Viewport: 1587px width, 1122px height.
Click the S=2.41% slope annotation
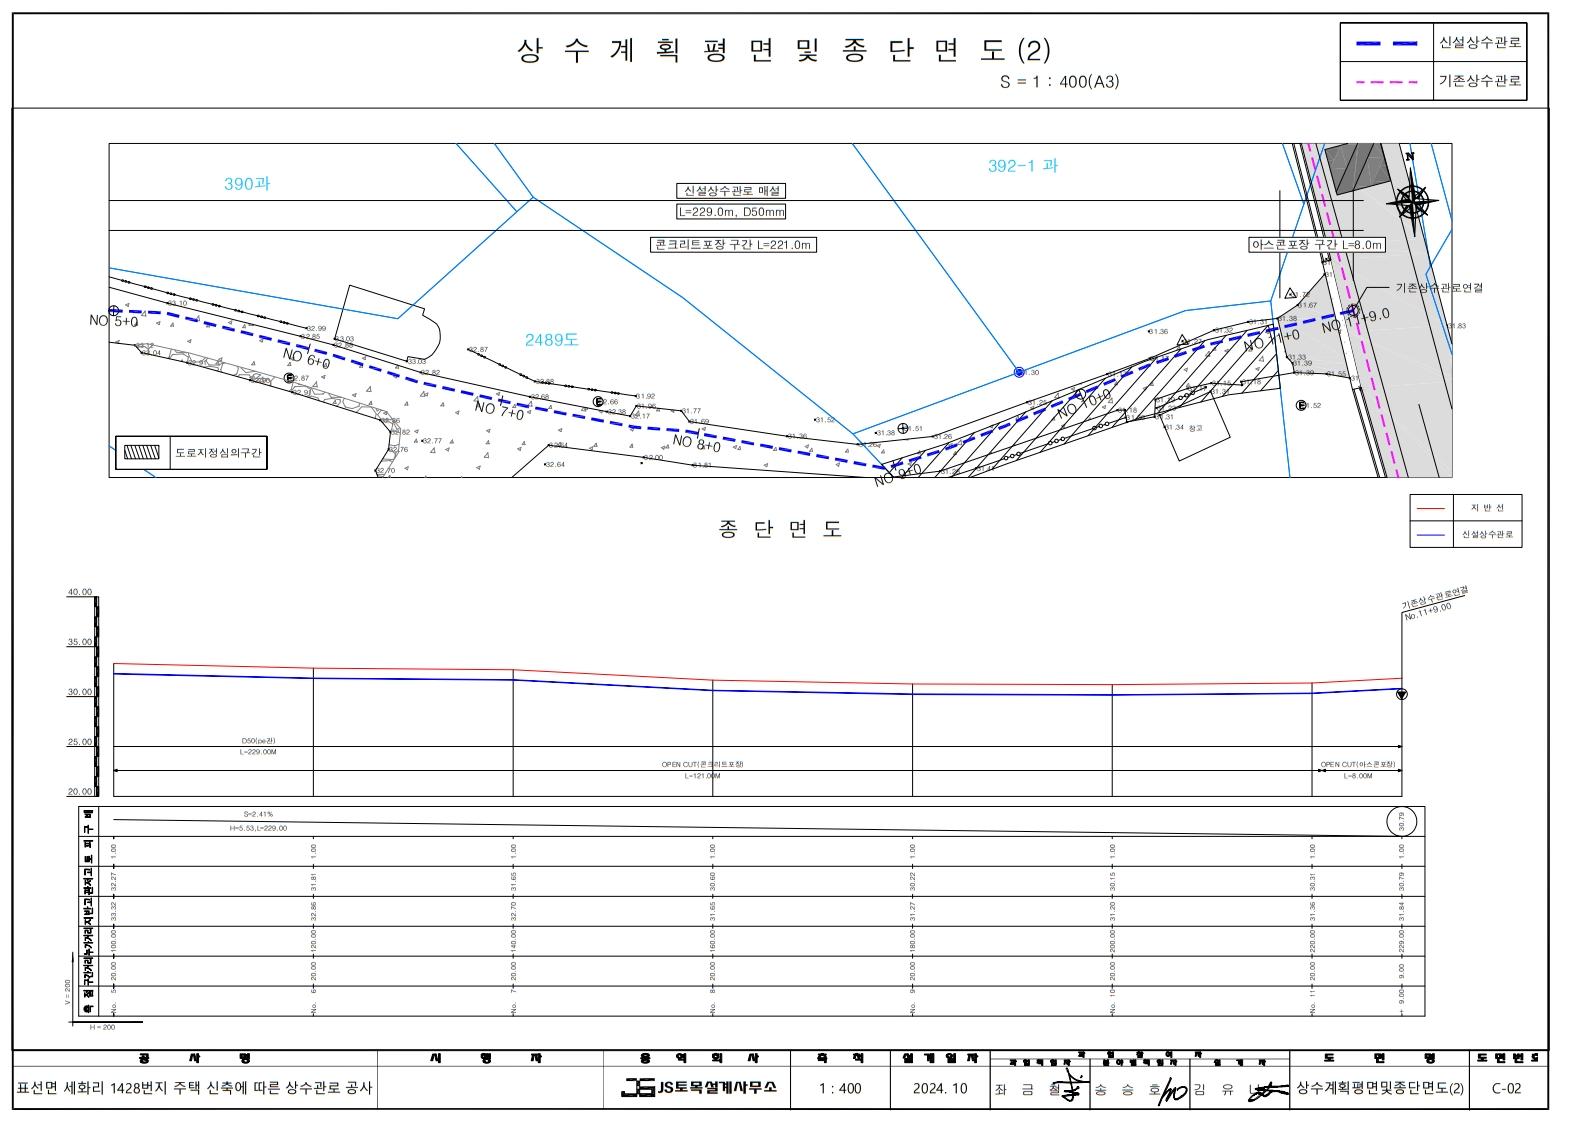coord(258,815)
